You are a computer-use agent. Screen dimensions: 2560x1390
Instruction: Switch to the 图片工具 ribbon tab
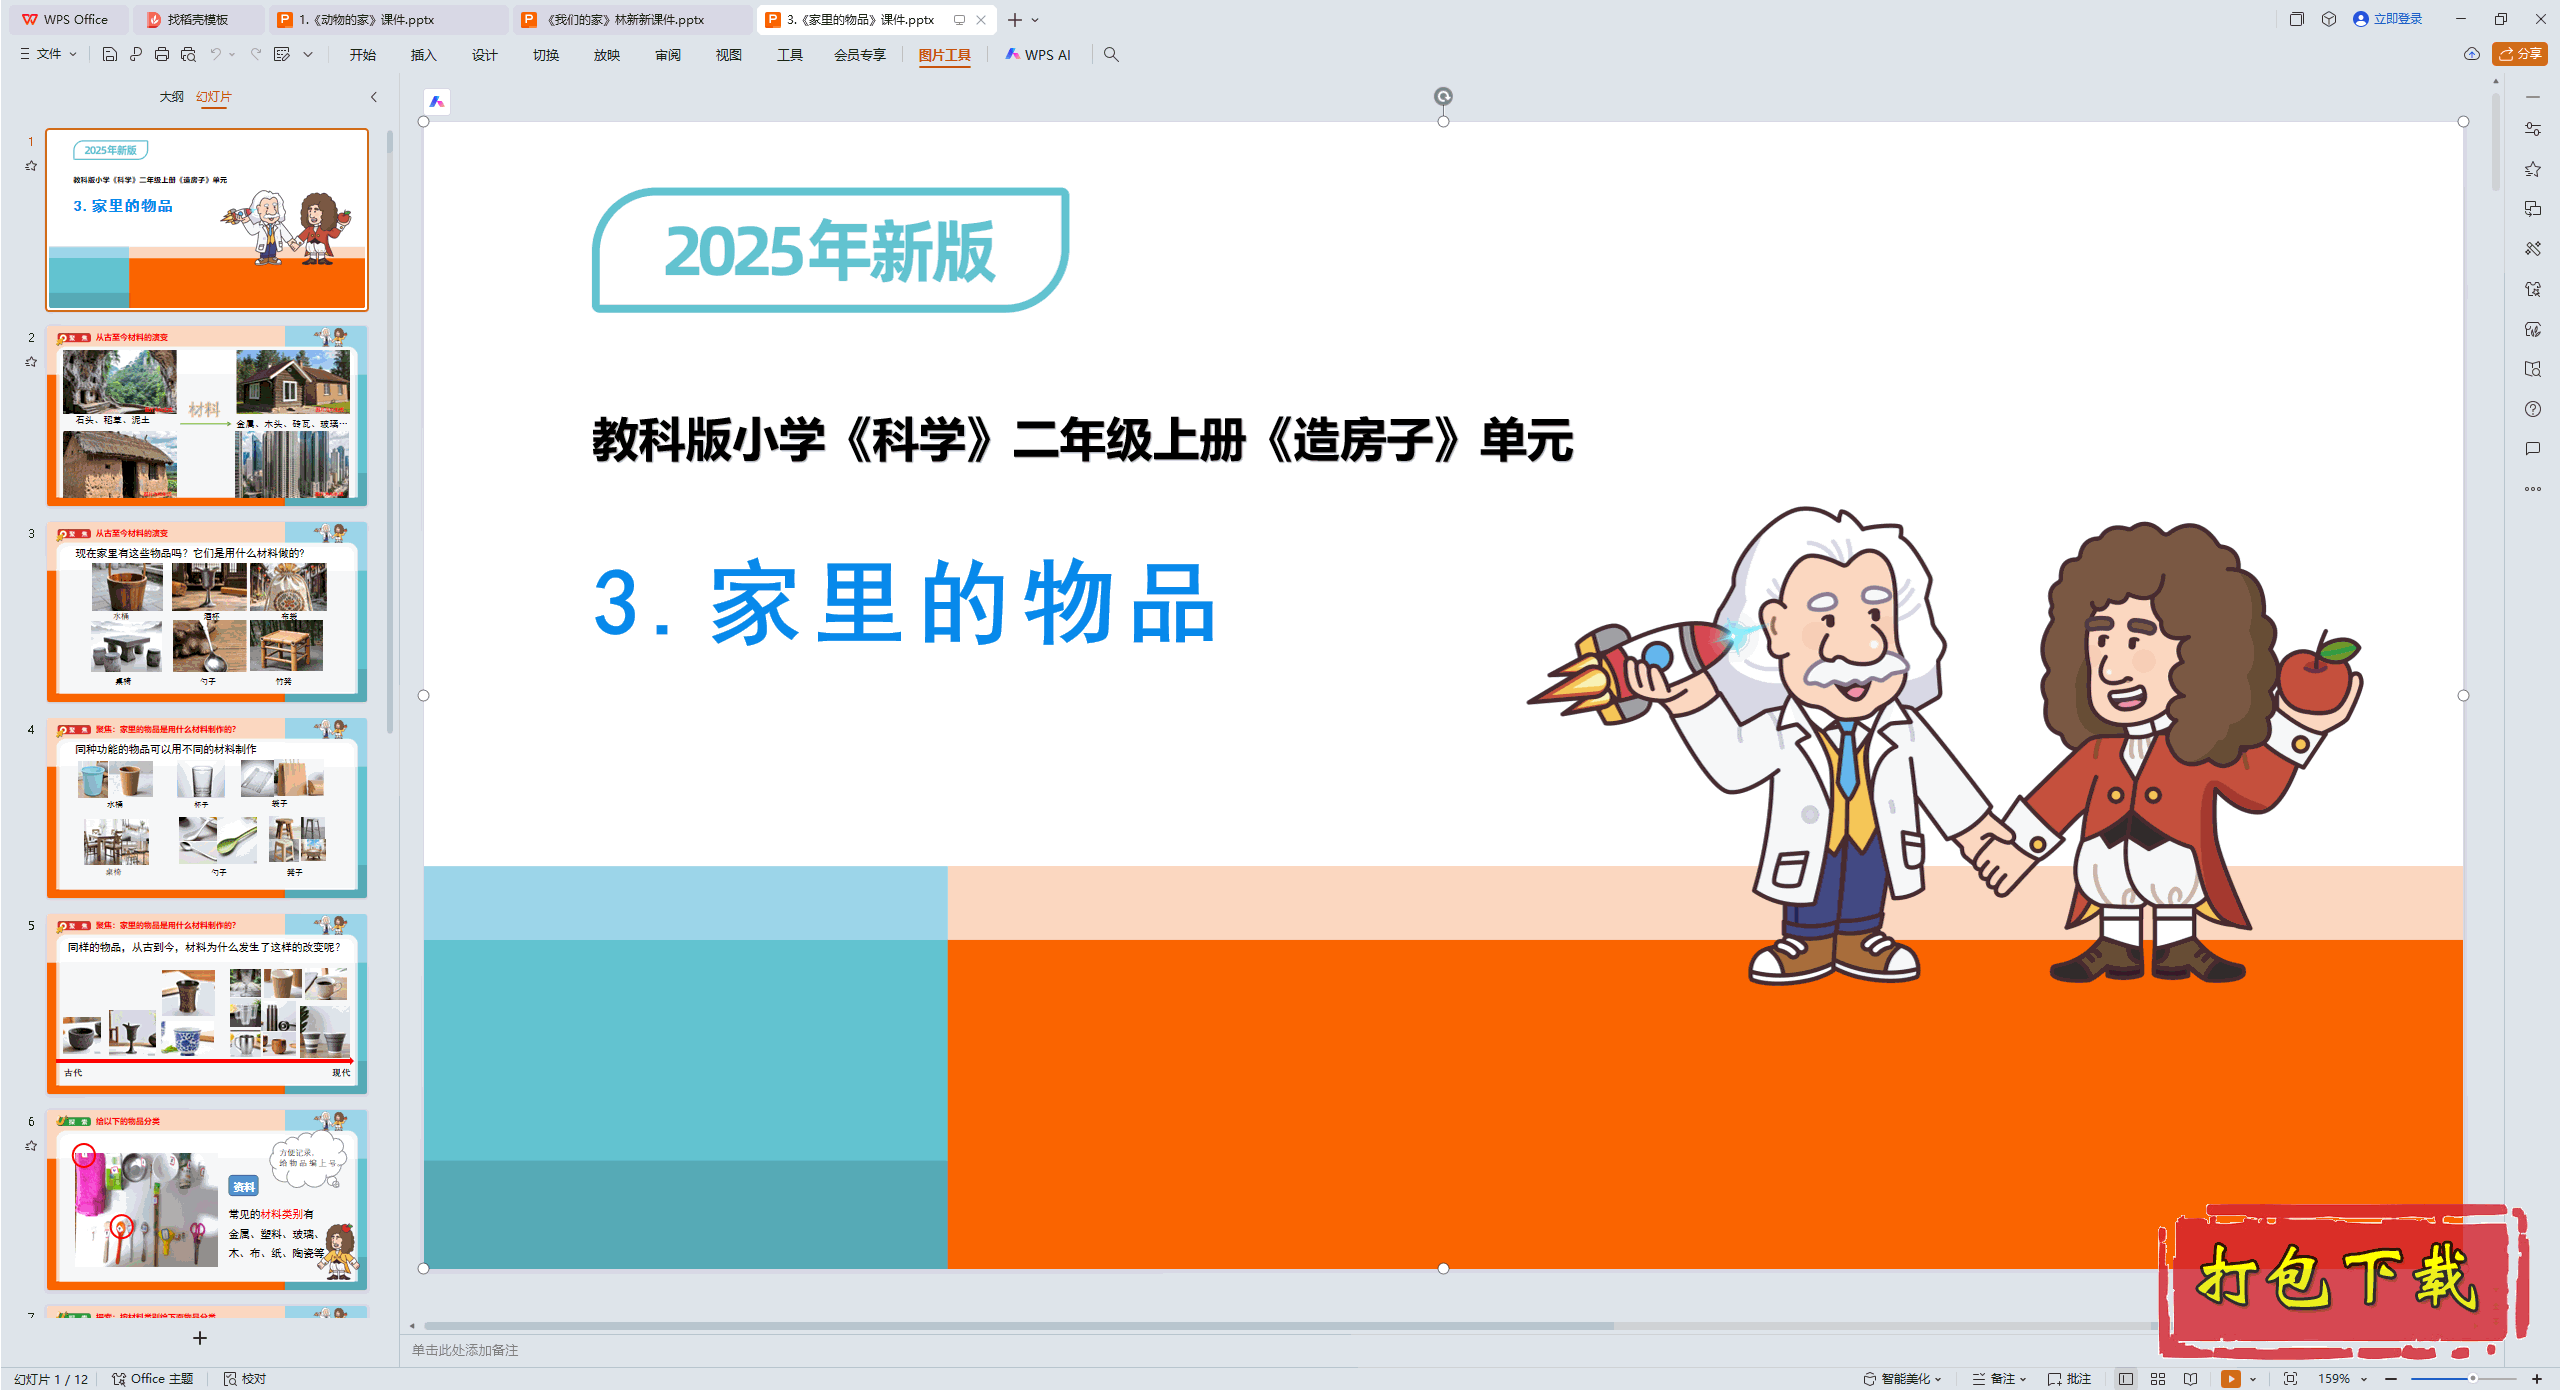pos(944,55)
